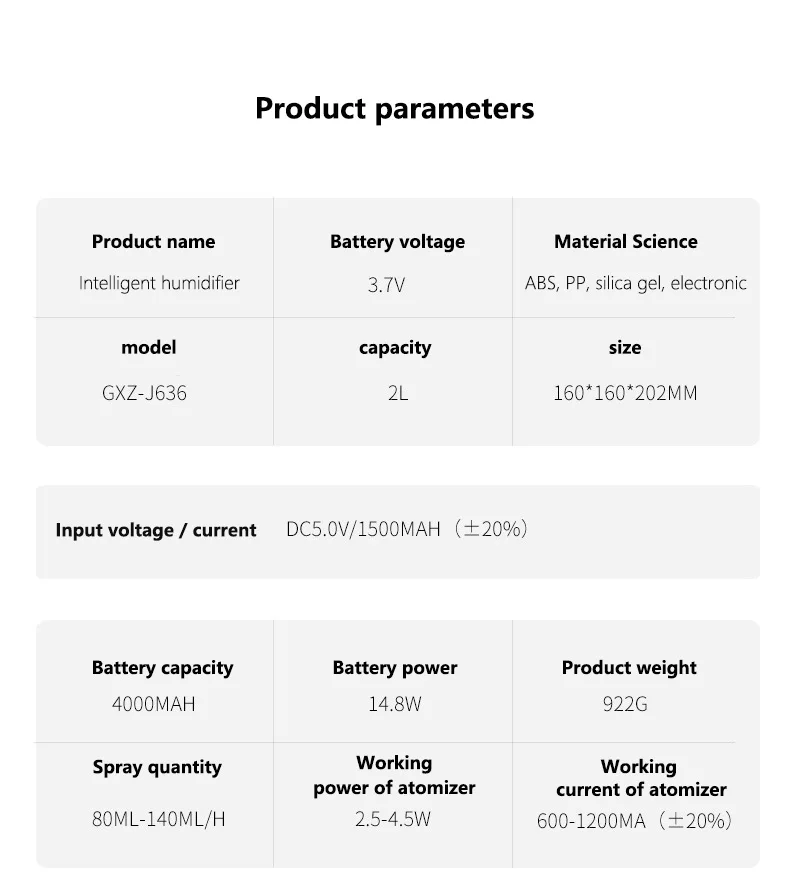Click the Battery capacity label
790x885 pixels.
click(x=162, y=668)
